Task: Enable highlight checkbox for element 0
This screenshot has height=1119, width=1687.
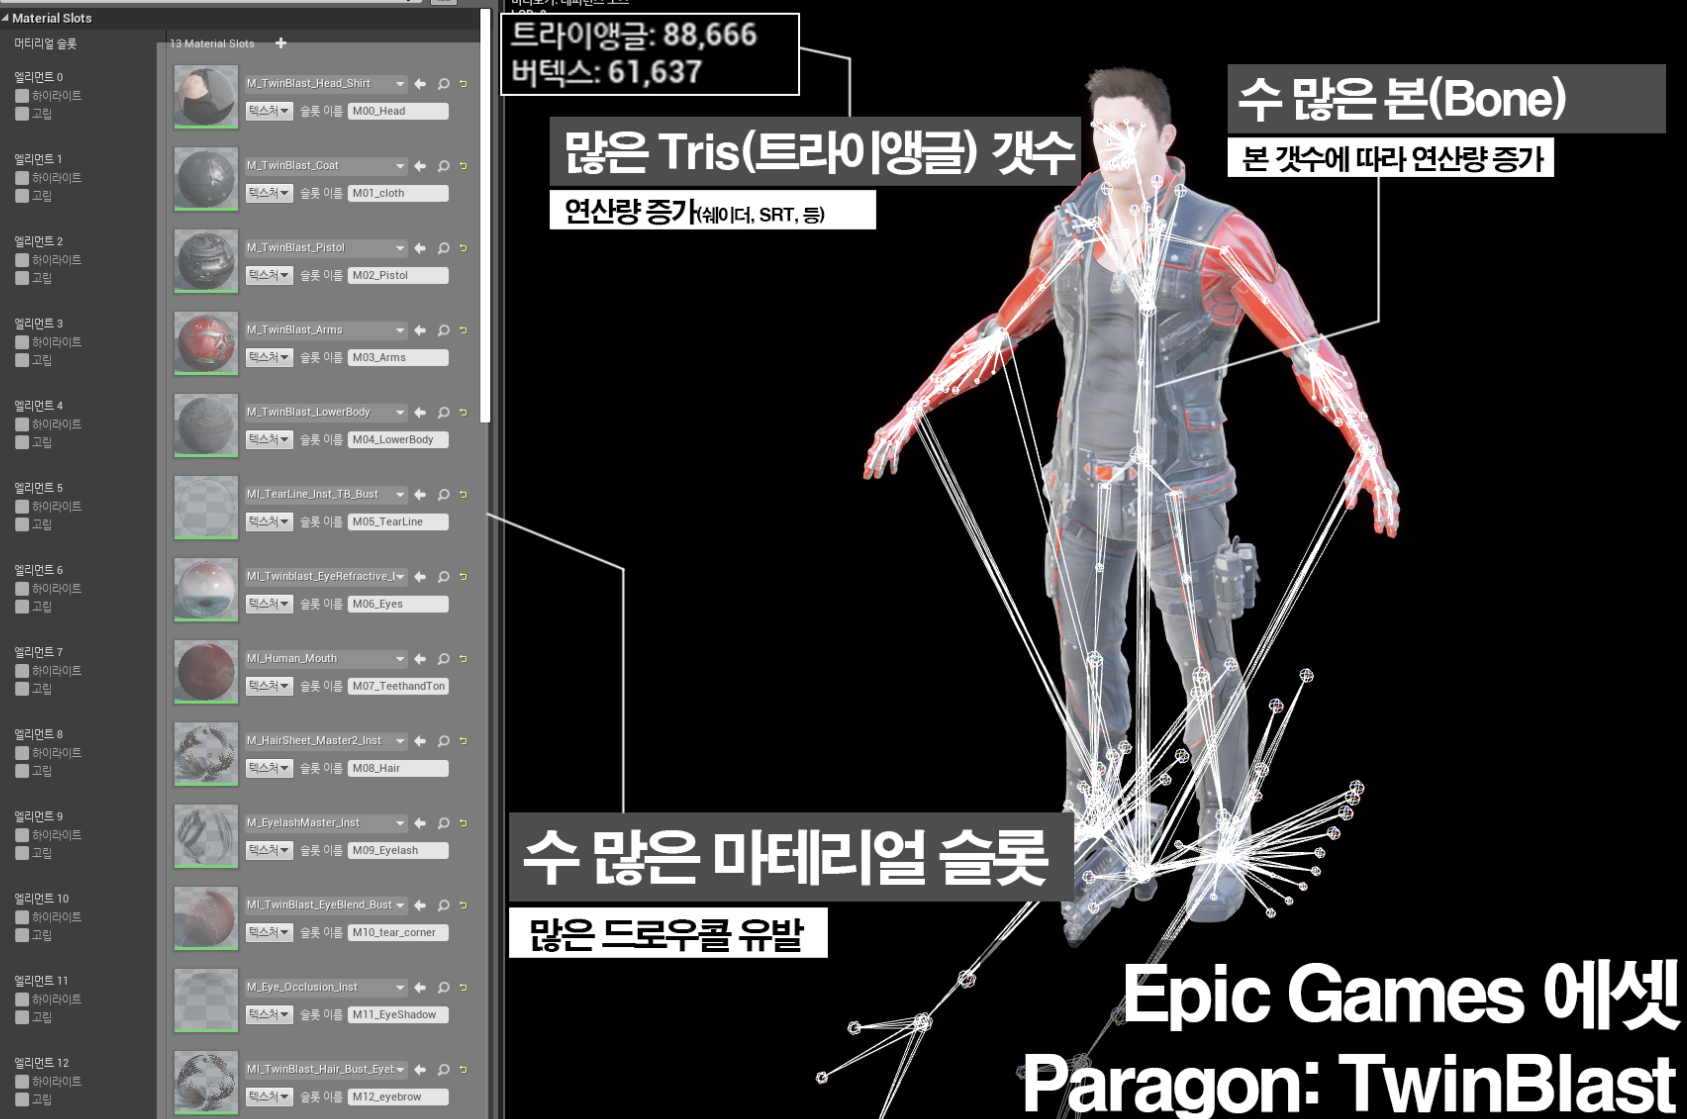Action: coord(22,96)
